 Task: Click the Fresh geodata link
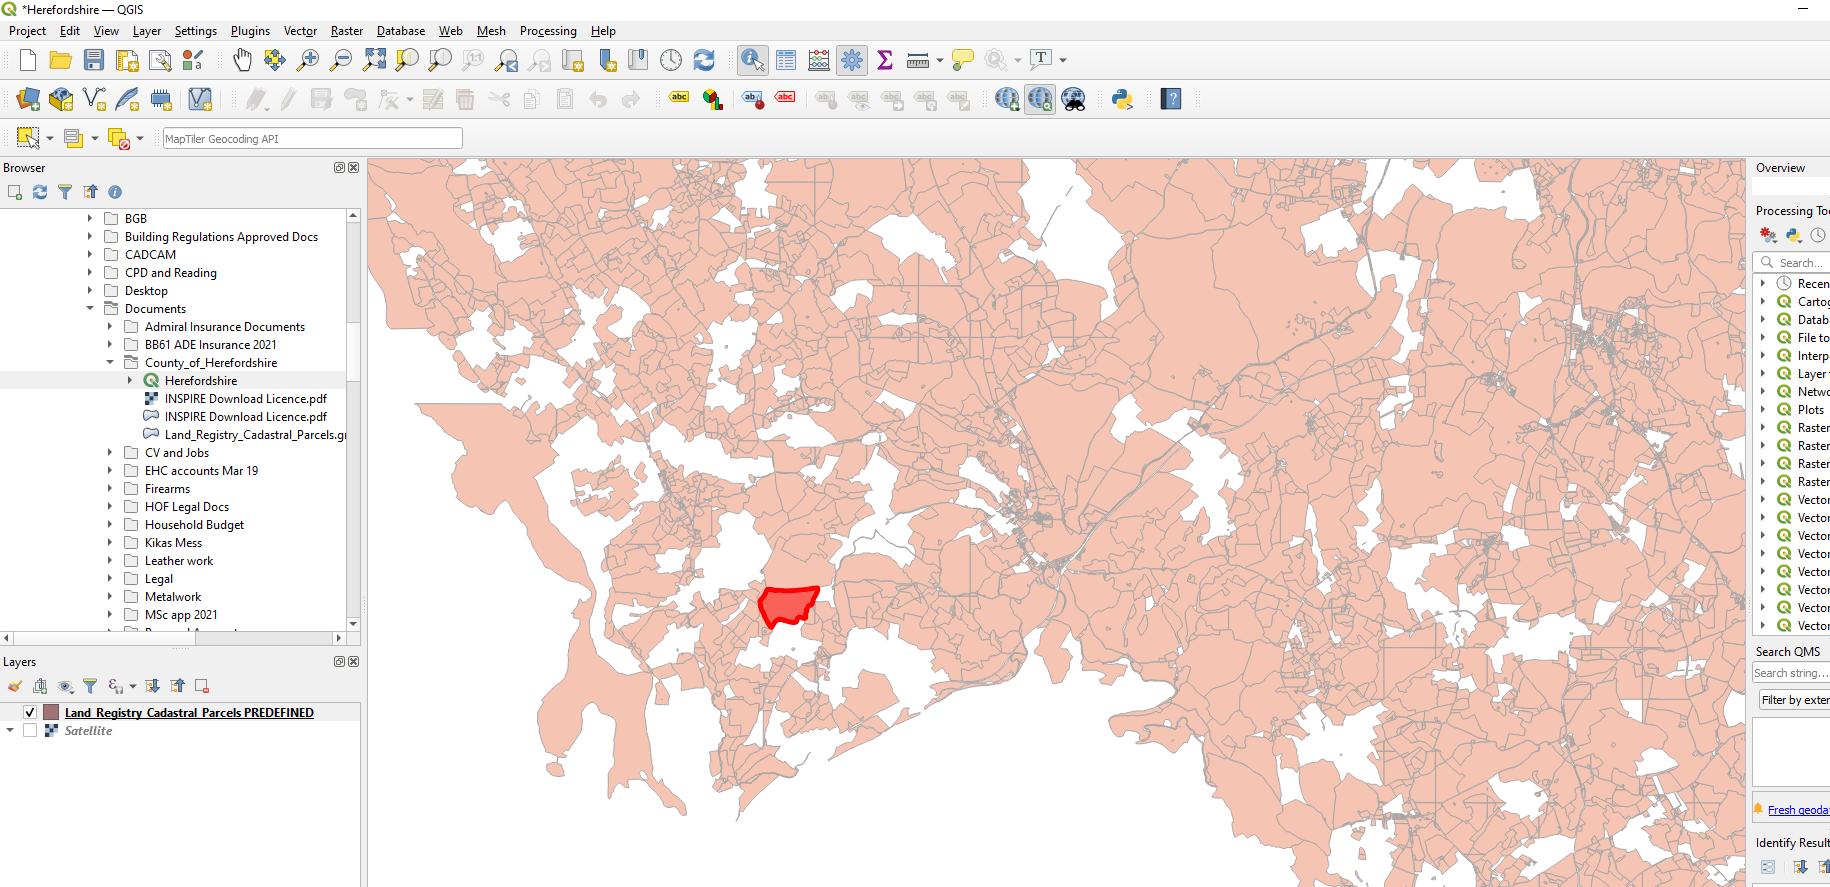tap(1798, 810)
